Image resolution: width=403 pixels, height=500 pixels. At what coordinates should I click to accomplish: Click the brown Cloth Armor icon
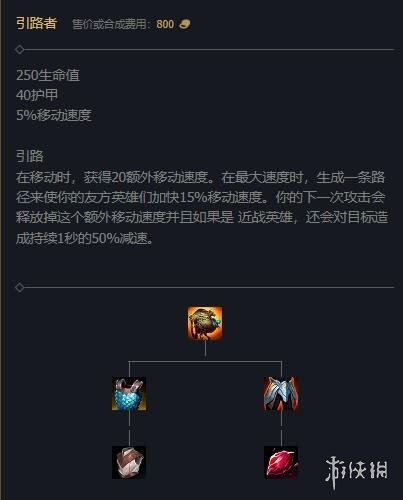[129, 462]
